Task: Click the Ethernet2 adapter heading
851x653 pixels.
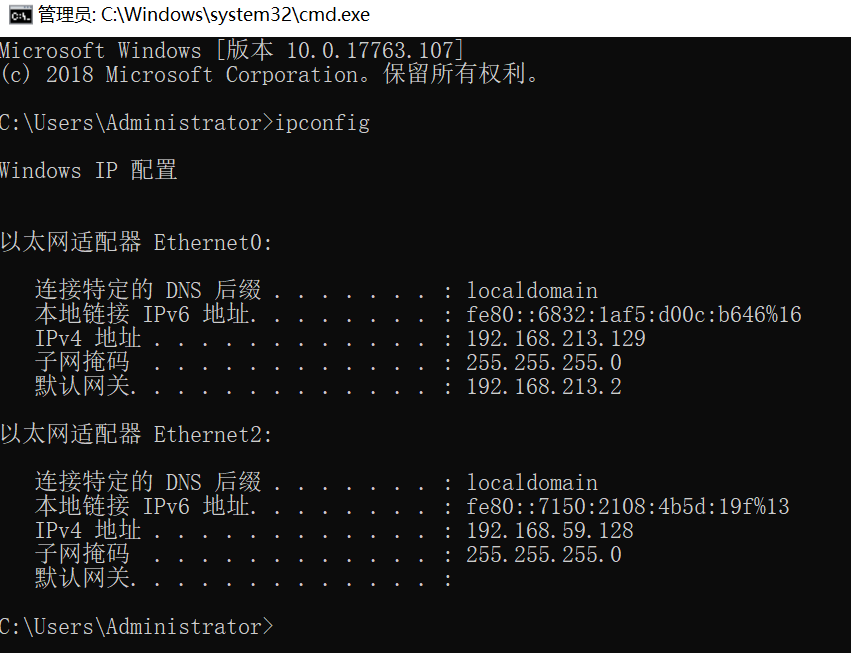Action: (x=136, y=435)
